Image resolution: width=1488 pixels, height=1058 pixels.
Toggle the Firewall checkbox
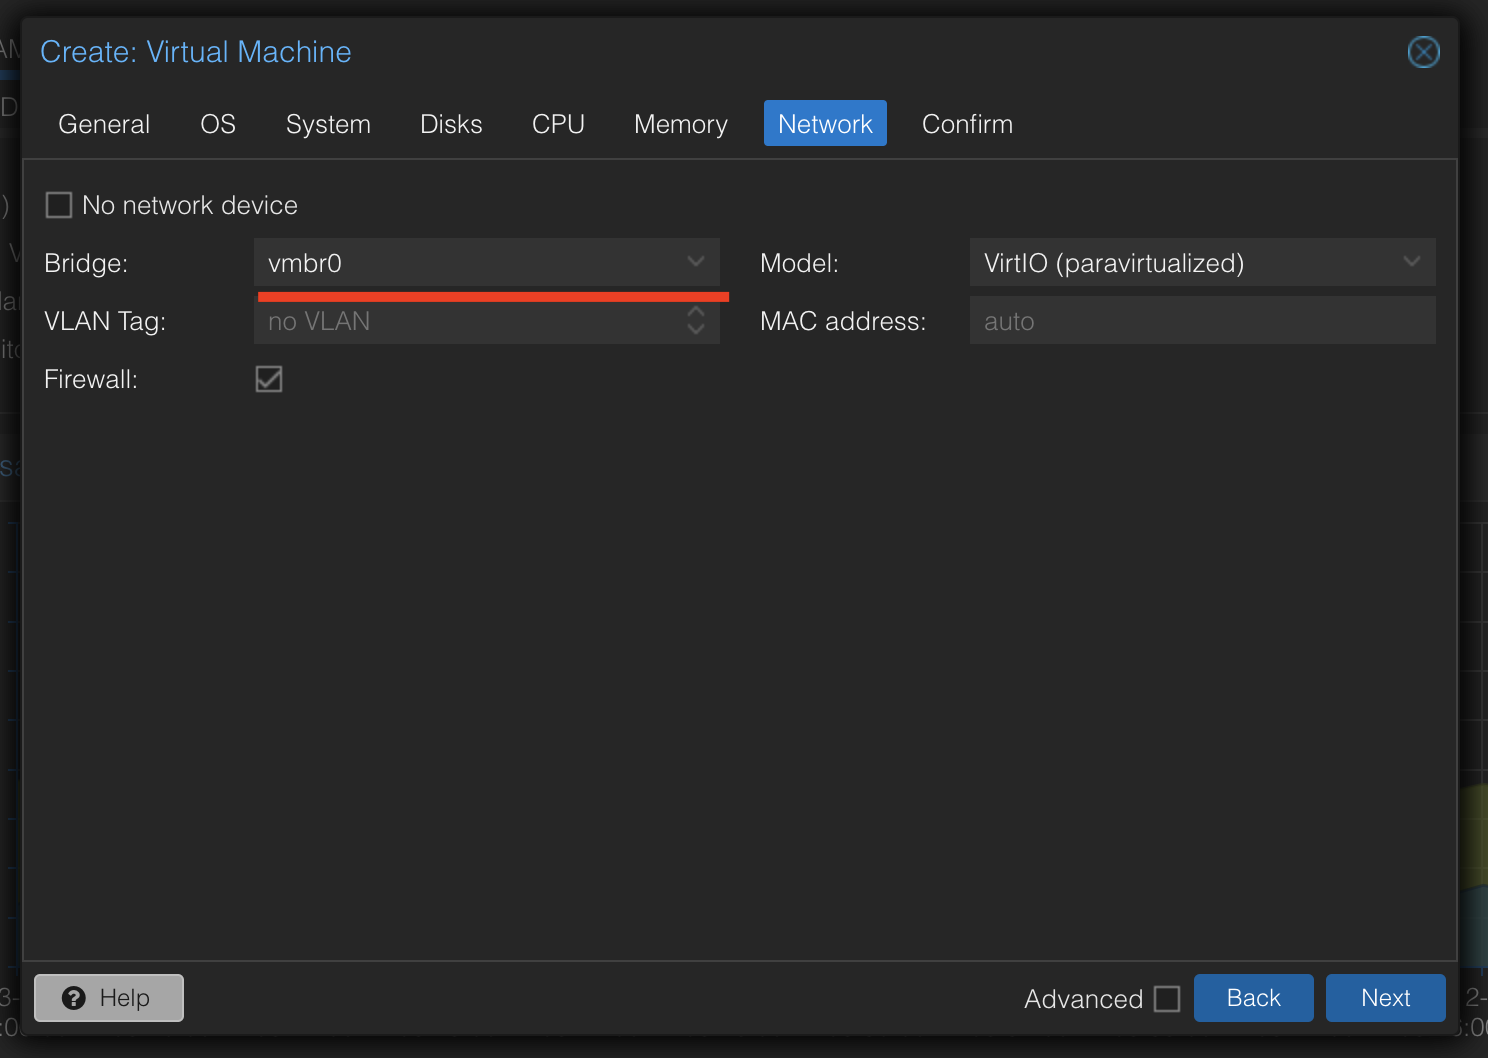click(269, 379)
